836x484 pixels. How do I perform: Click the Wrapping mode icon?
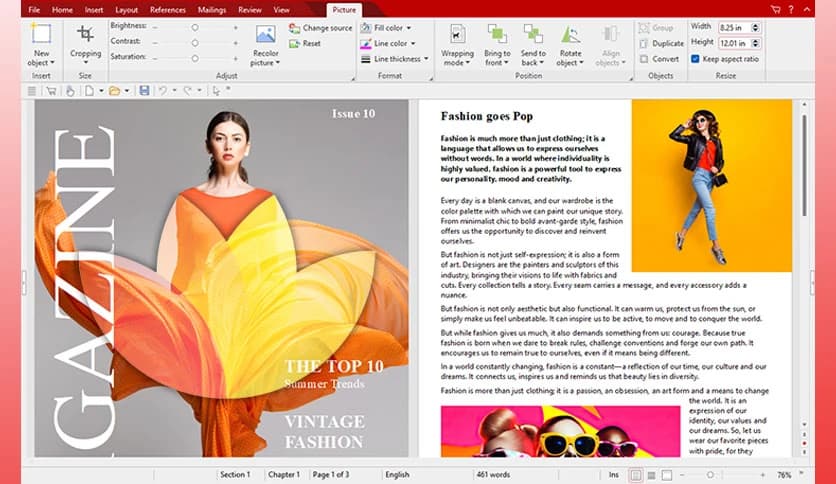pos(457,36)
